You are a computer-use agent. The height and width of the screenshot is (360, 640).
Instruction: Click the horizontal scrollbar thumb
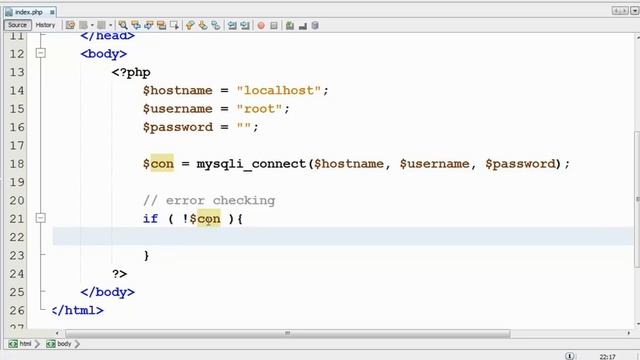pyautogui.click(x=287, y=333)
